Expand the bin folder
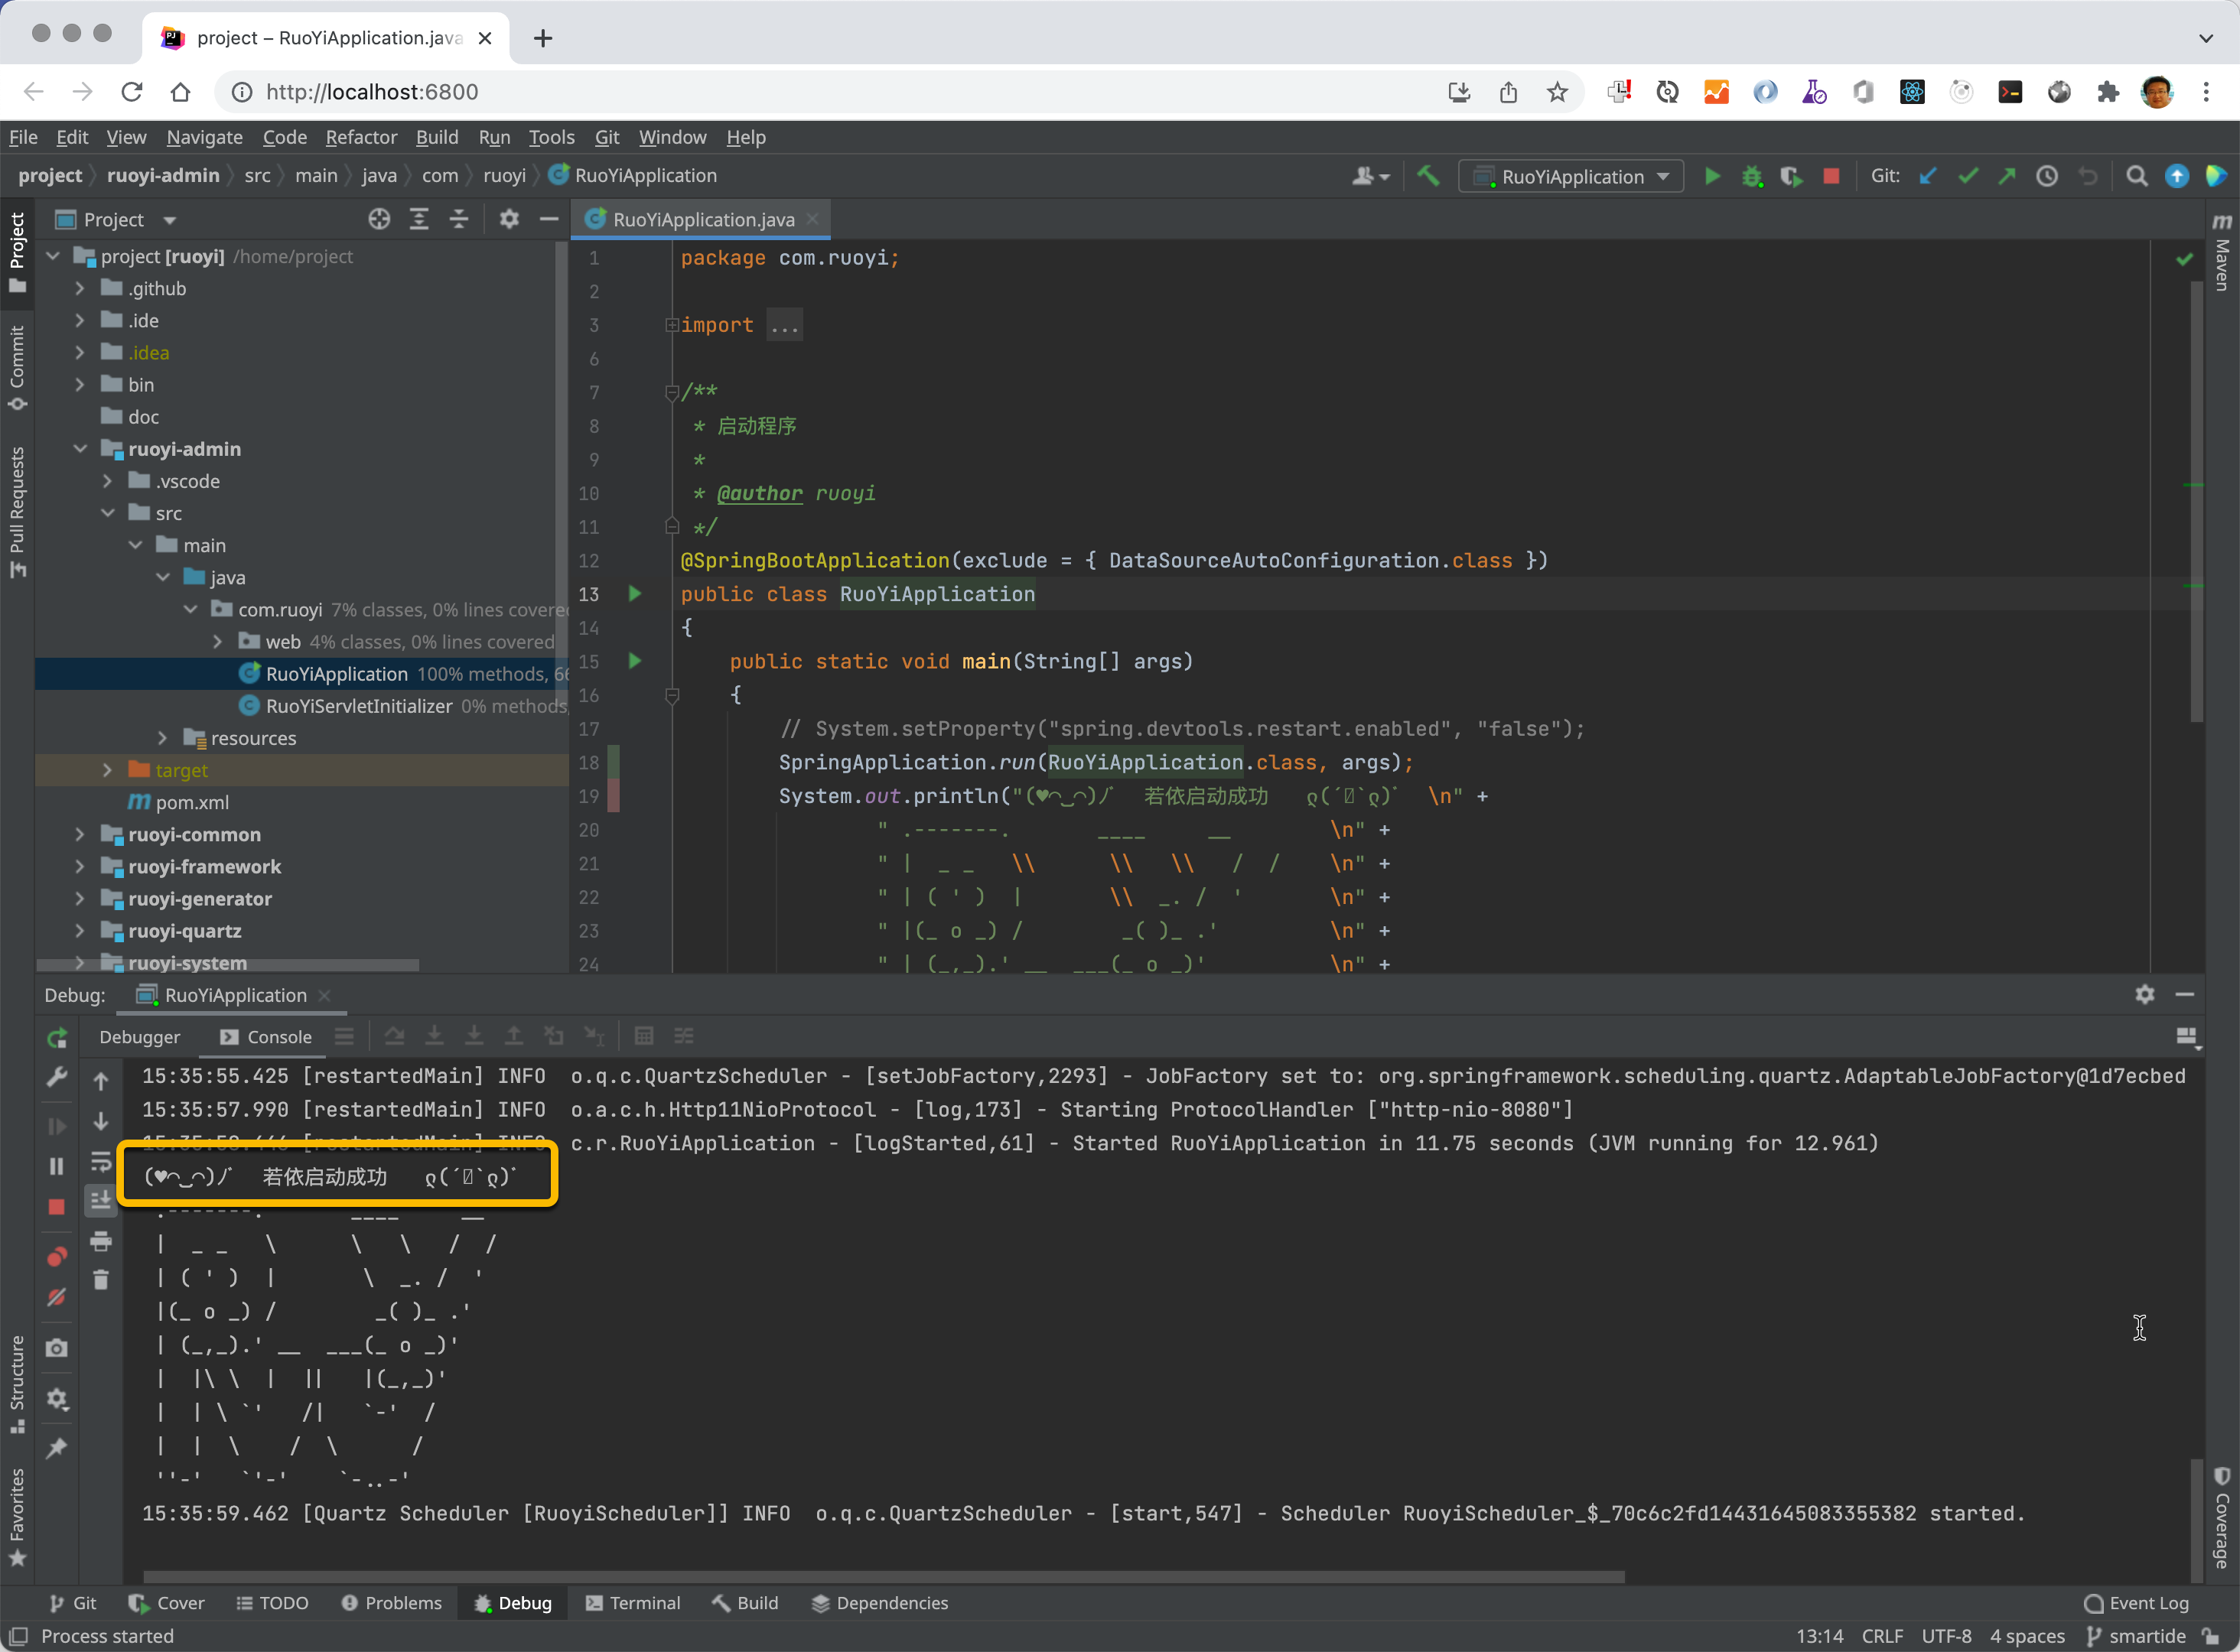Viewport: 2240px width, 1652px height. point(80,385)
